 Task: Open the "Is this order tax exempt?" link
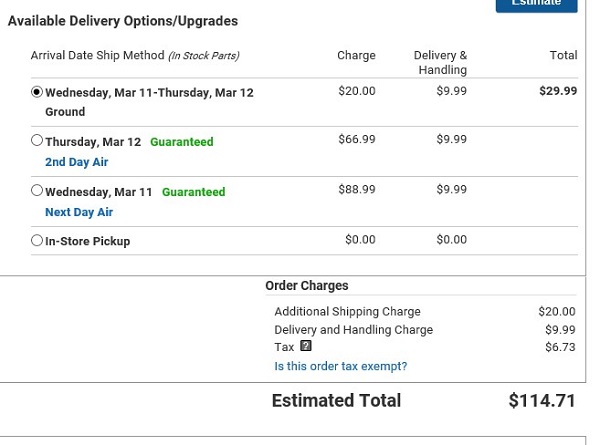[x=340, y=367]
